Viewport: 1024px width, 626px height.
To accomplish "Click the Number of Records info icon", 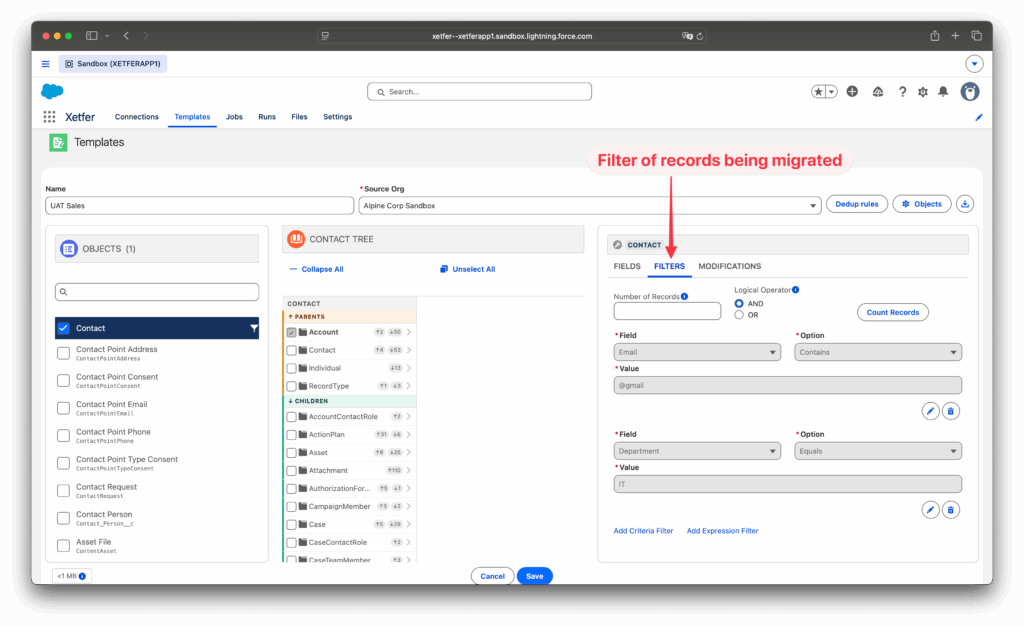I will pos(684,296).
